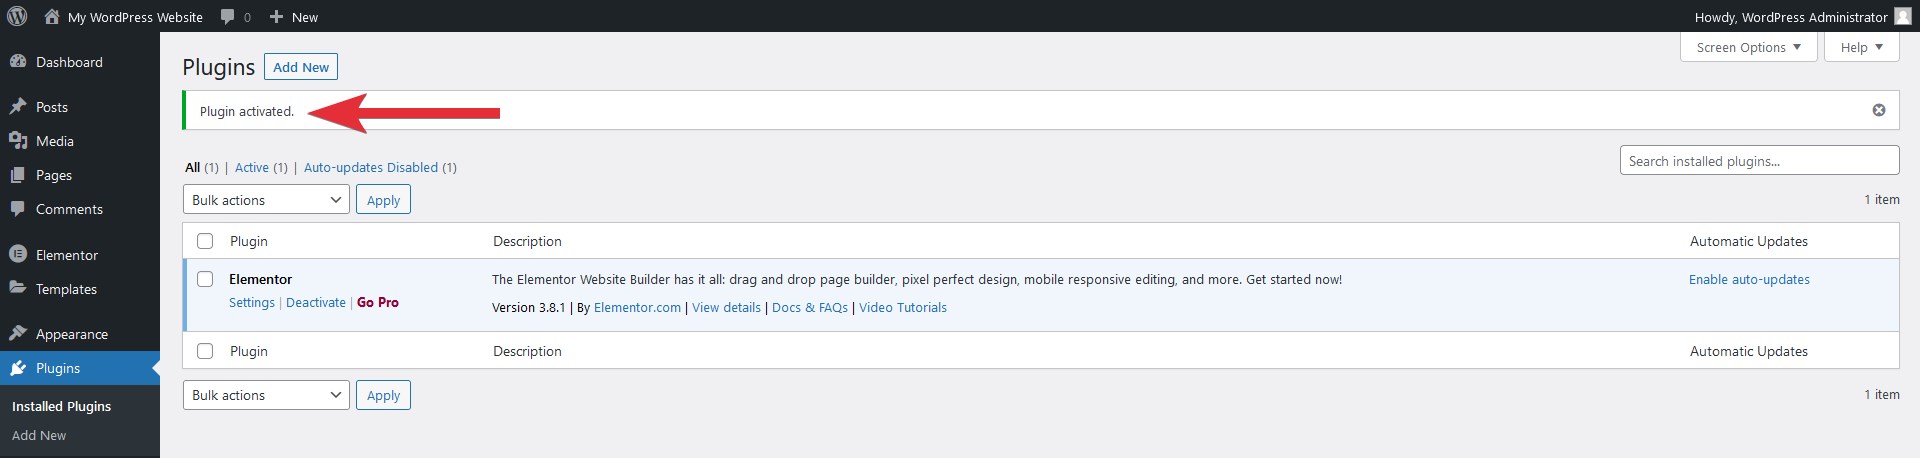Select Add New submenu under Plugins
Screen dimensions: 1920x458
pos(39,435)
